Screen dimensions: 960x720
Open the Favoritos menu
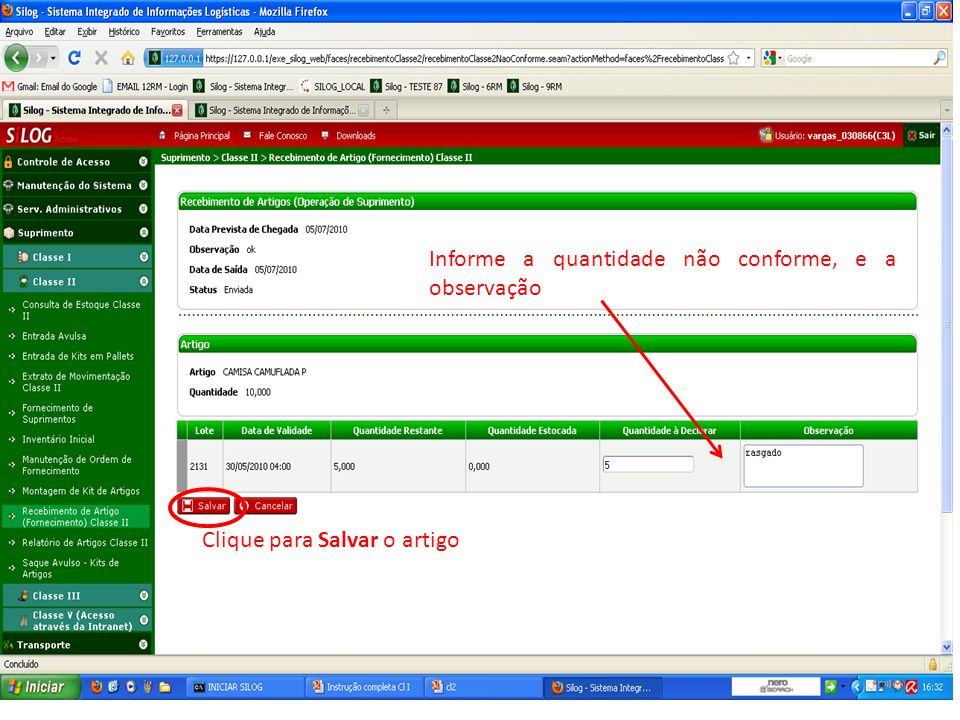point(168,32)
